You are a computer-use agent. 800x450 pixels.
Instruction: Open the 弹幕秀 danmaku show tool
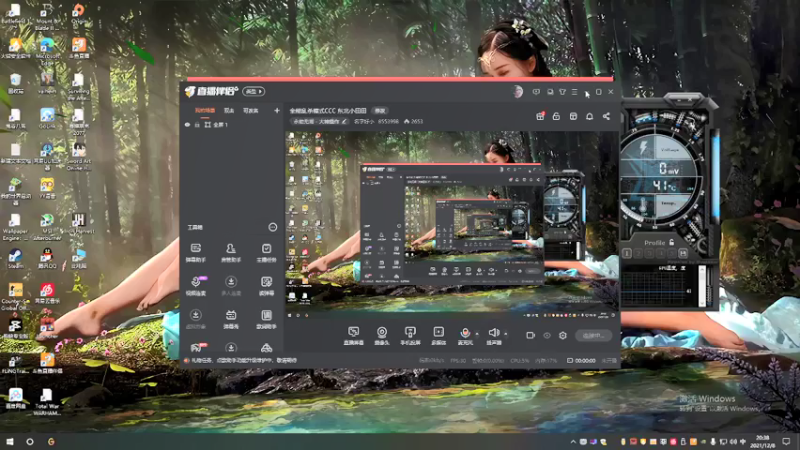(x=231, y=319)
